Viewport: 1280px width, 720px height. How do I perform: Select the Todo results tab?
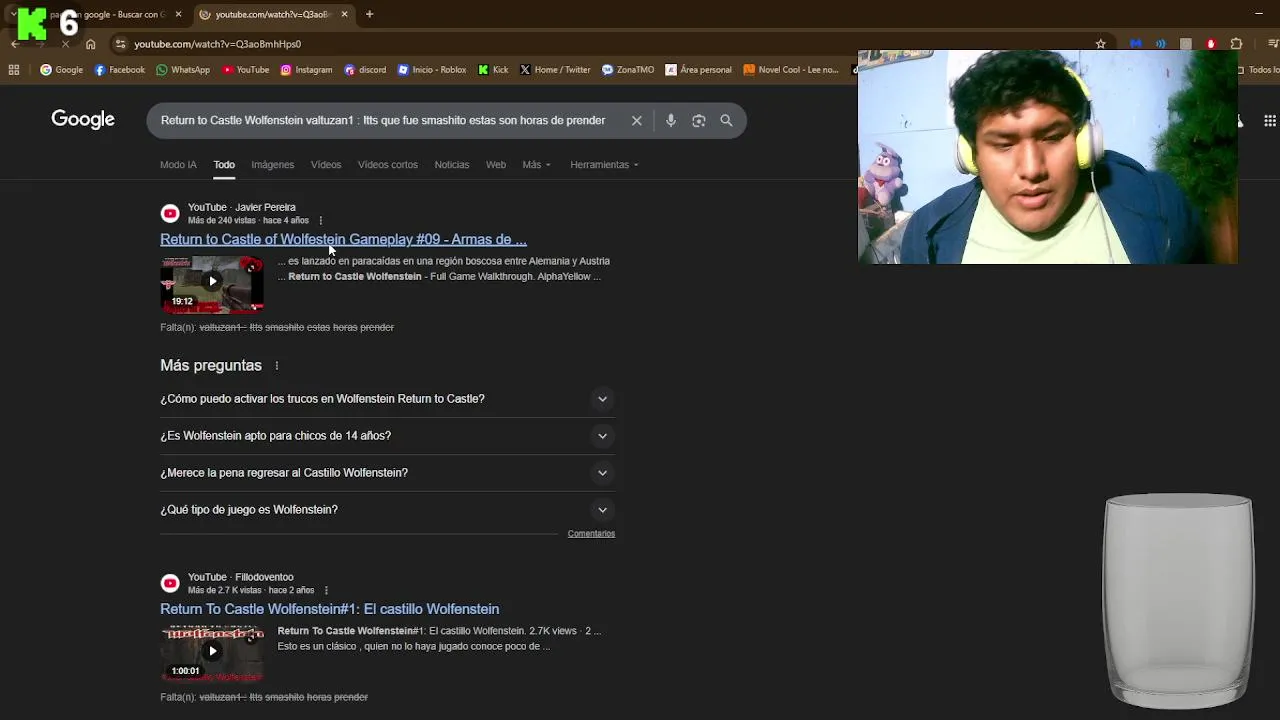pos(224,165)
